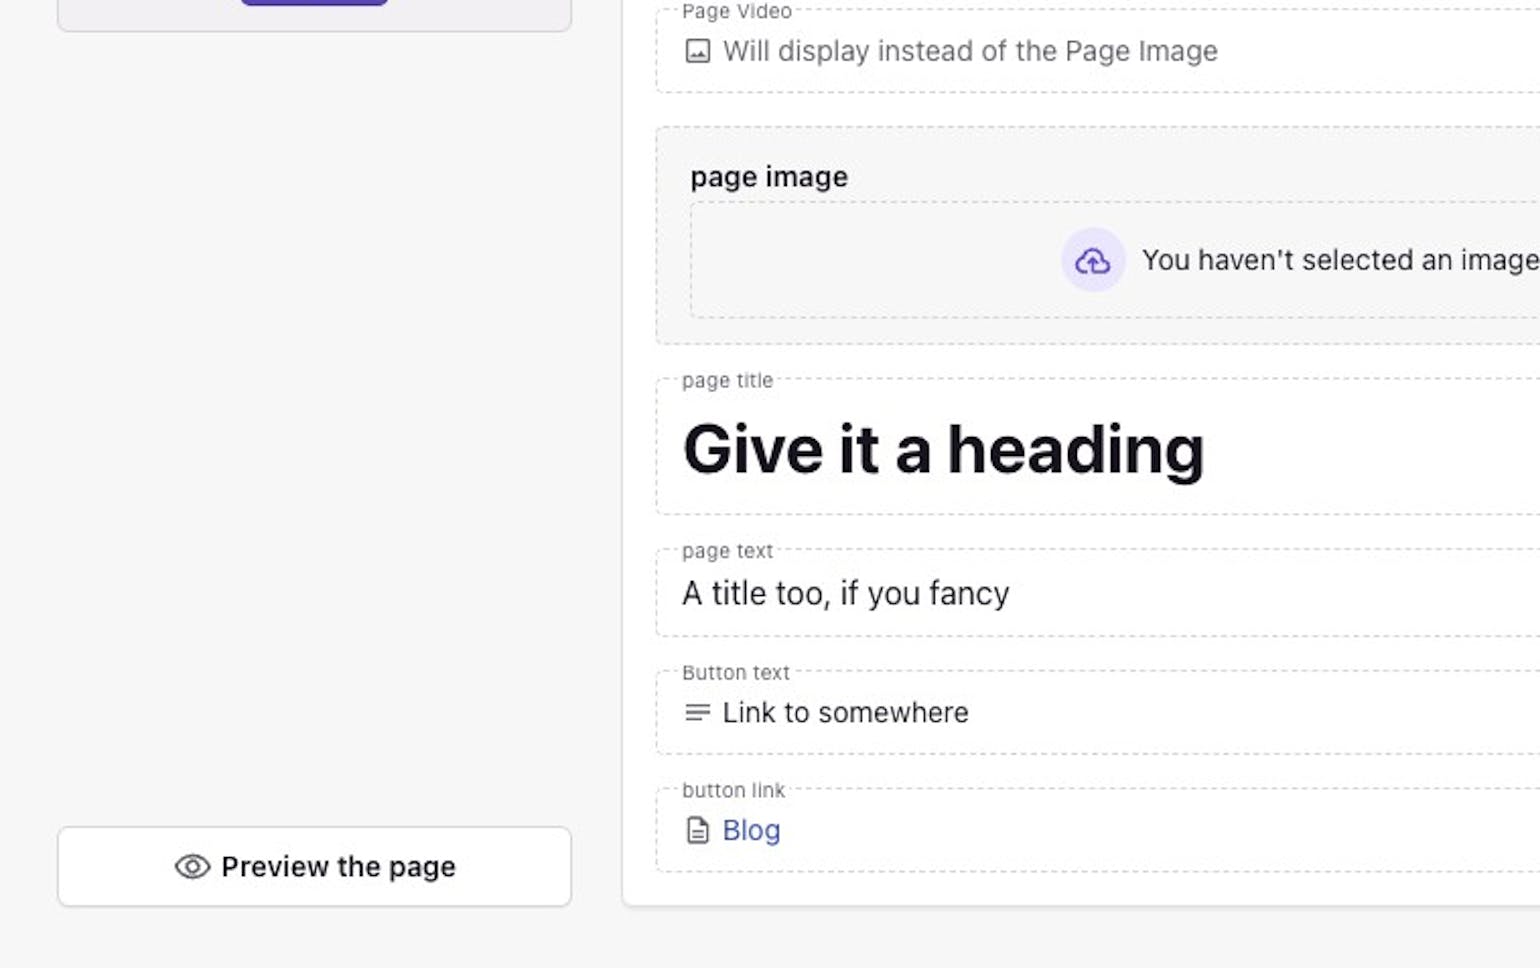Click the 'page image' section heading
Viewport: 1540px width, 968px height.
[769, 177]
